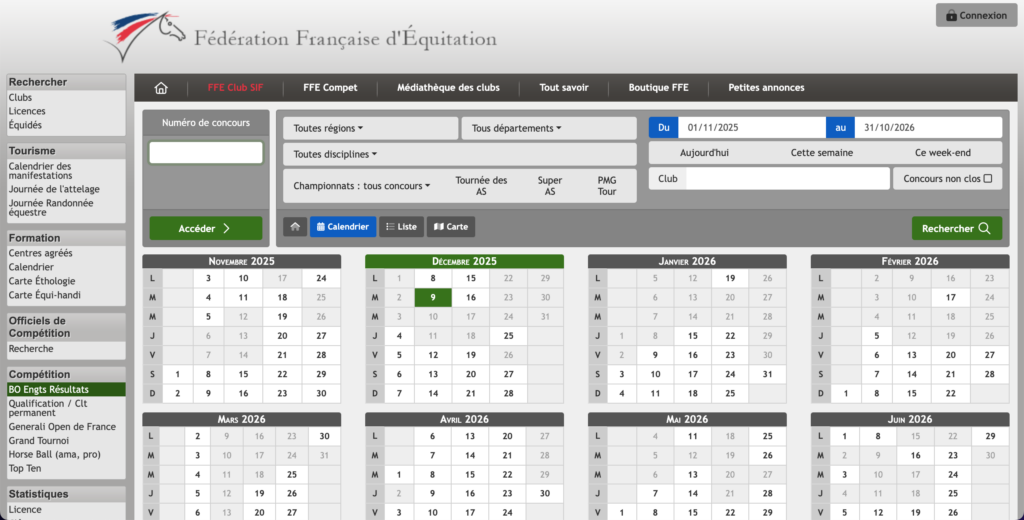
Task: Click the Rechercher search button
Action: click(x=956, y=228)
